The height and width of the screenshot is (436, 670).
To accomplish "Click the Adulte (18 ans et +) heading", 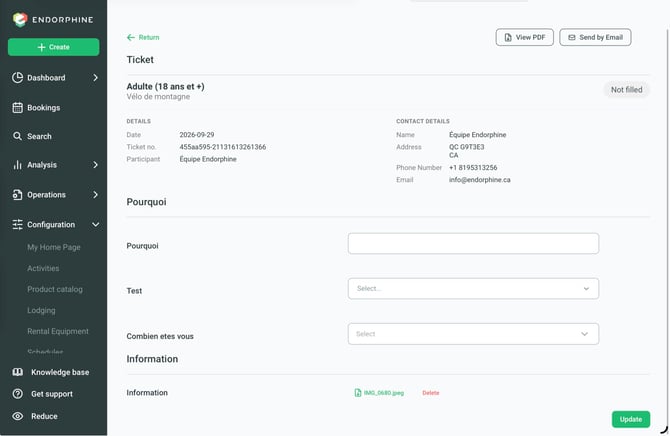I will tap(165, 86).
